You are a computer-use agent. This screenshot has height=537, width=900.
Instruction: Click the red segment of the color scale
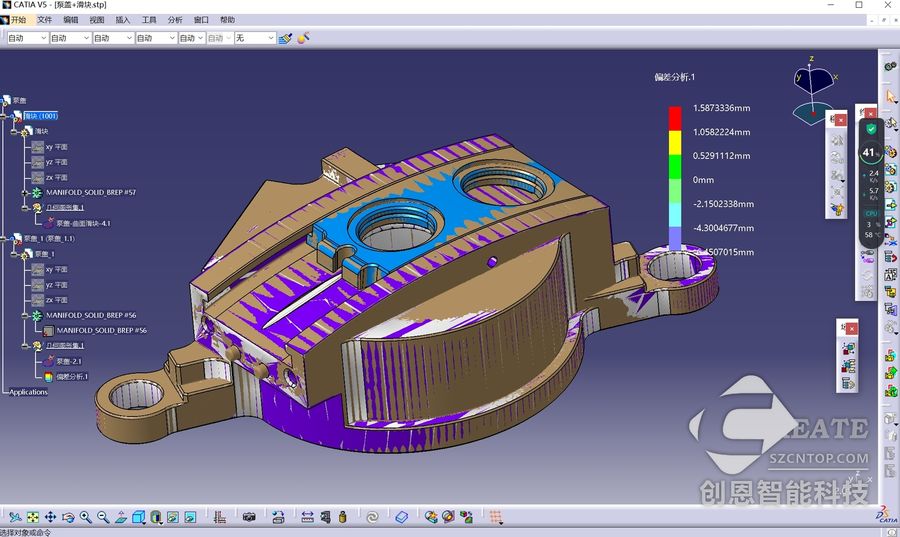click(675, 118)
